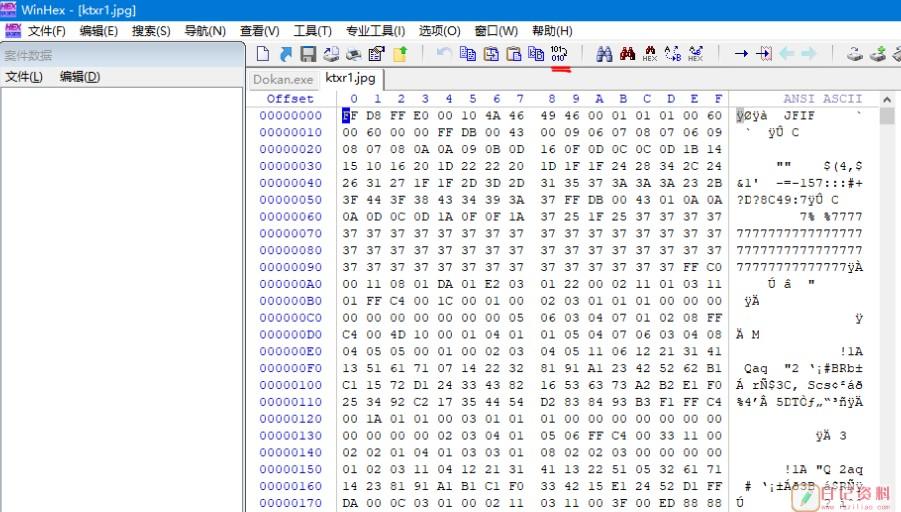Click offset 00000170 row label

coord(291,503)
